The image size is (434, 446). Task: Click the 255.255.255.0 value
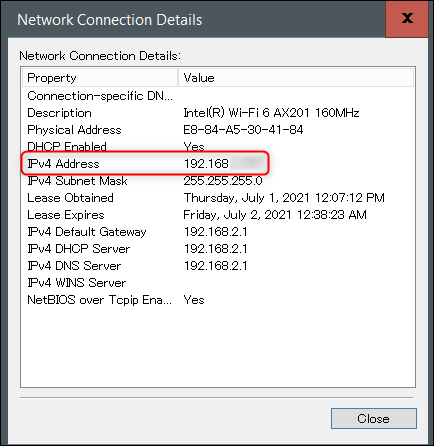[x=223, y=181]
